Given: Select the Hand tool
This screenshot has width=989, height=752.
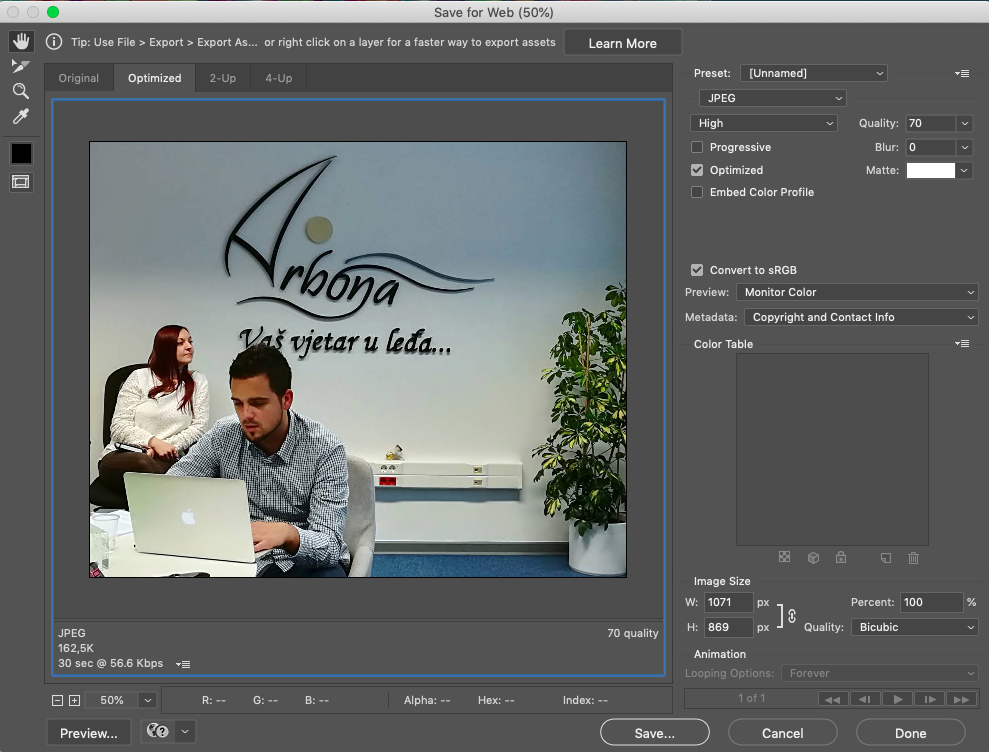Looking at the screenshot, I should point(21,42).
